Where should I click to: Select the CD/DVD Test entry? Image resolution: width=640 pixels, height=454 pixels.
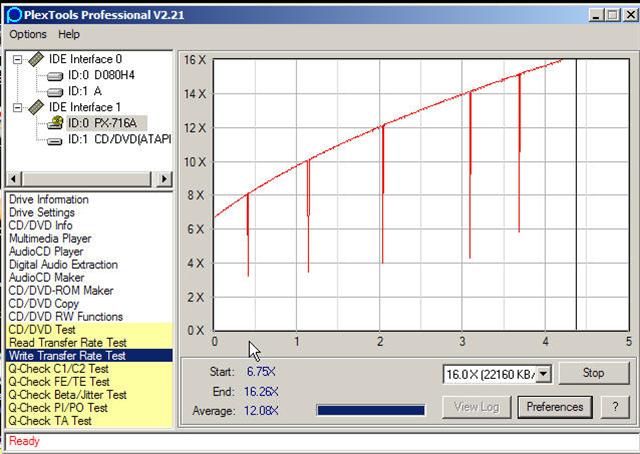[x=89, y=330]
